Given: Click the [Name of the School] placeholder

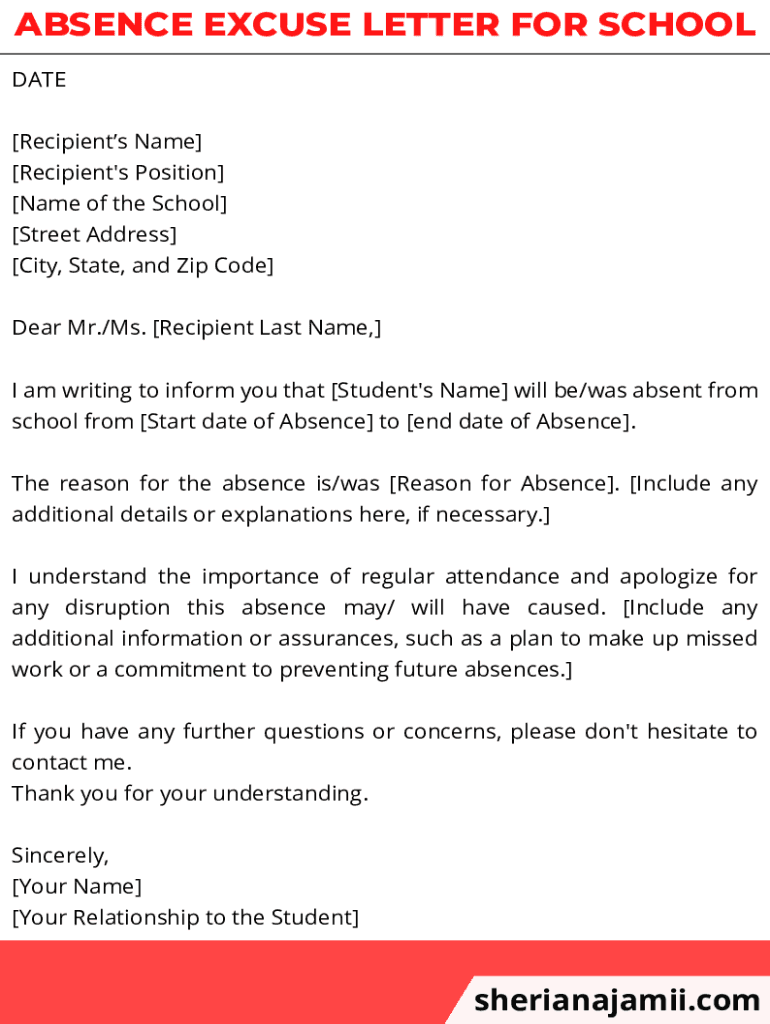Looking at the screenshot, I should pos(120,204).
